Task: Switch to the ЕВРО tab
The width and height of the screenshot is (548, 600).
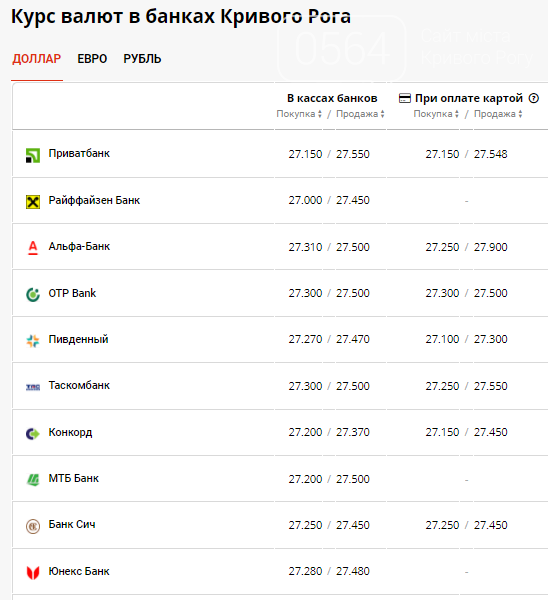Action: coord(92,59)
